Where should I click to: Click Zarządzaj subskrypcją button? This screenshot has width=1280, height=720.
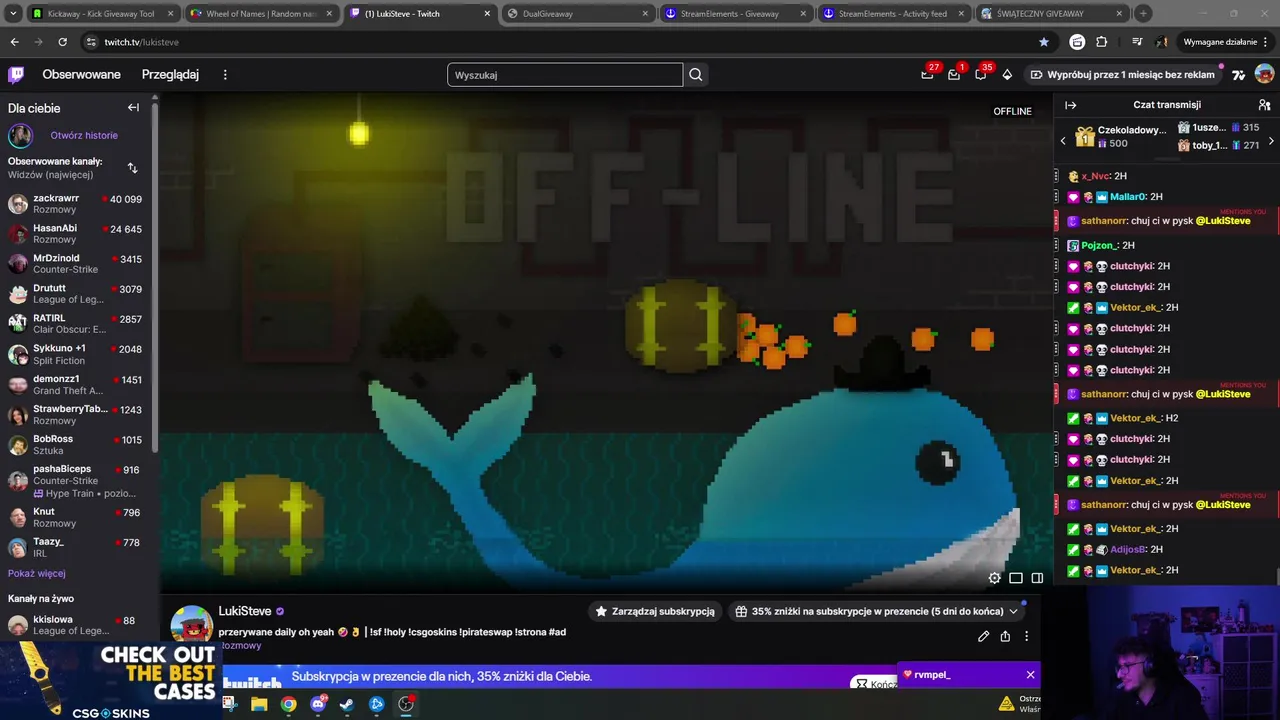point(655,611)
